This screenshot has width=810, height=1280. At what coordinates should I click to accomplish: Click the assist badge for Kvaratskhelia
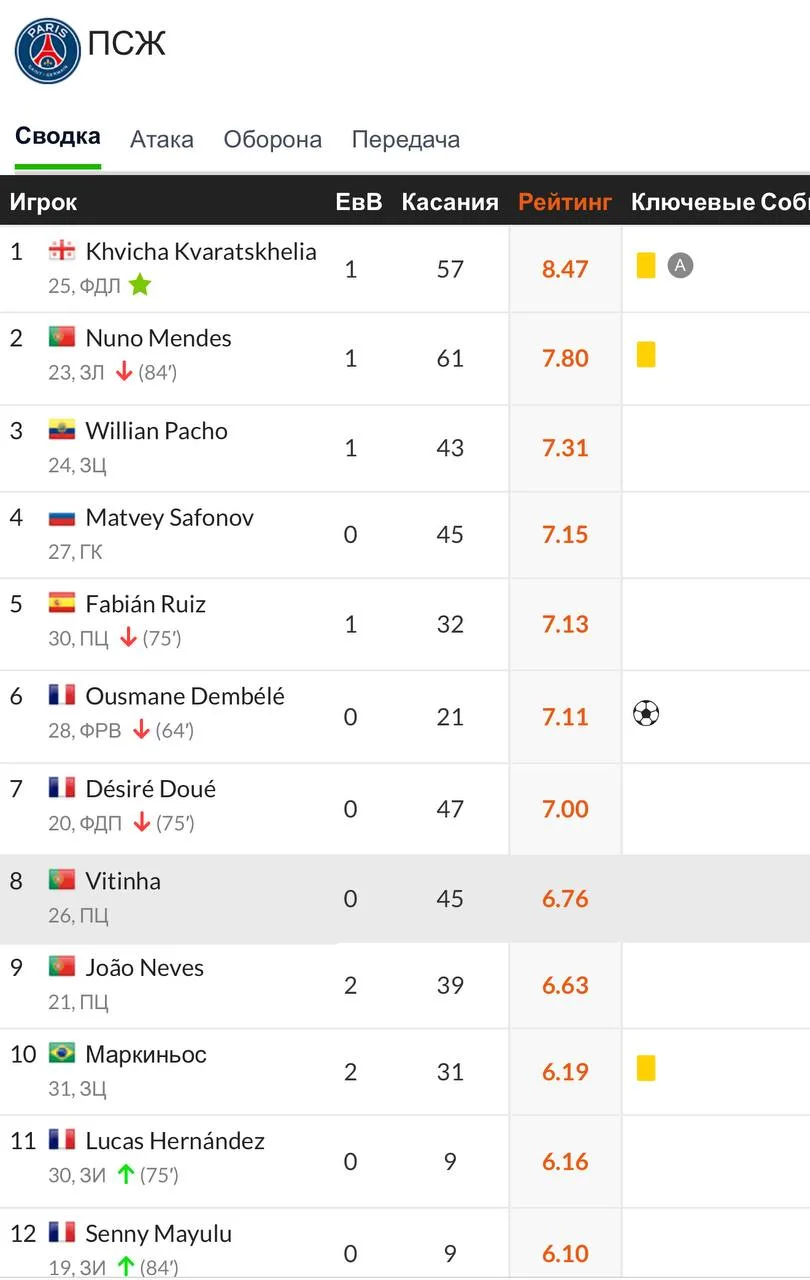pyautogui.click(x=680, y=265)
